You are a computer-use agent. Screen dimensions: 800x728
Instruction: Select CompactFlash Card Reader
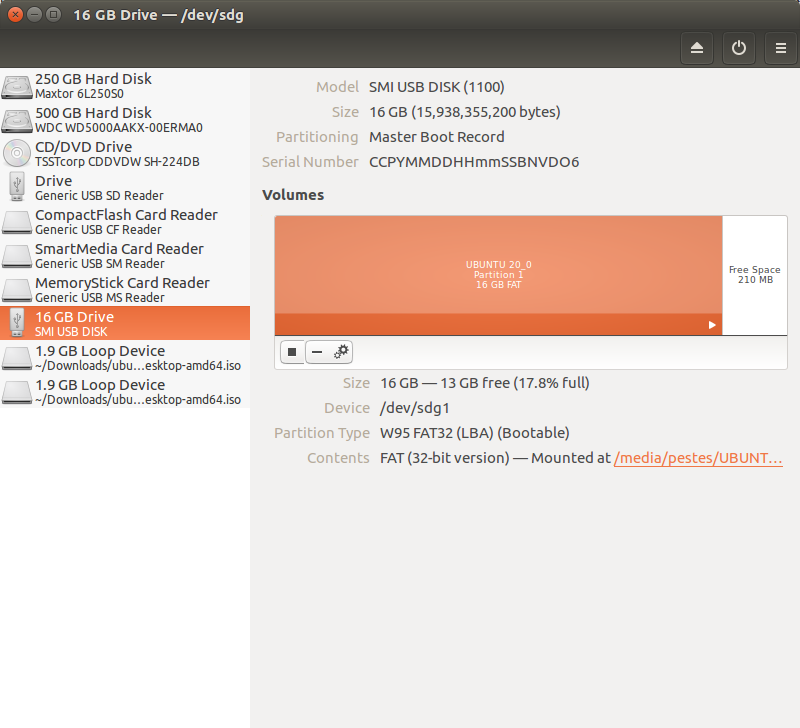(125, 222)
